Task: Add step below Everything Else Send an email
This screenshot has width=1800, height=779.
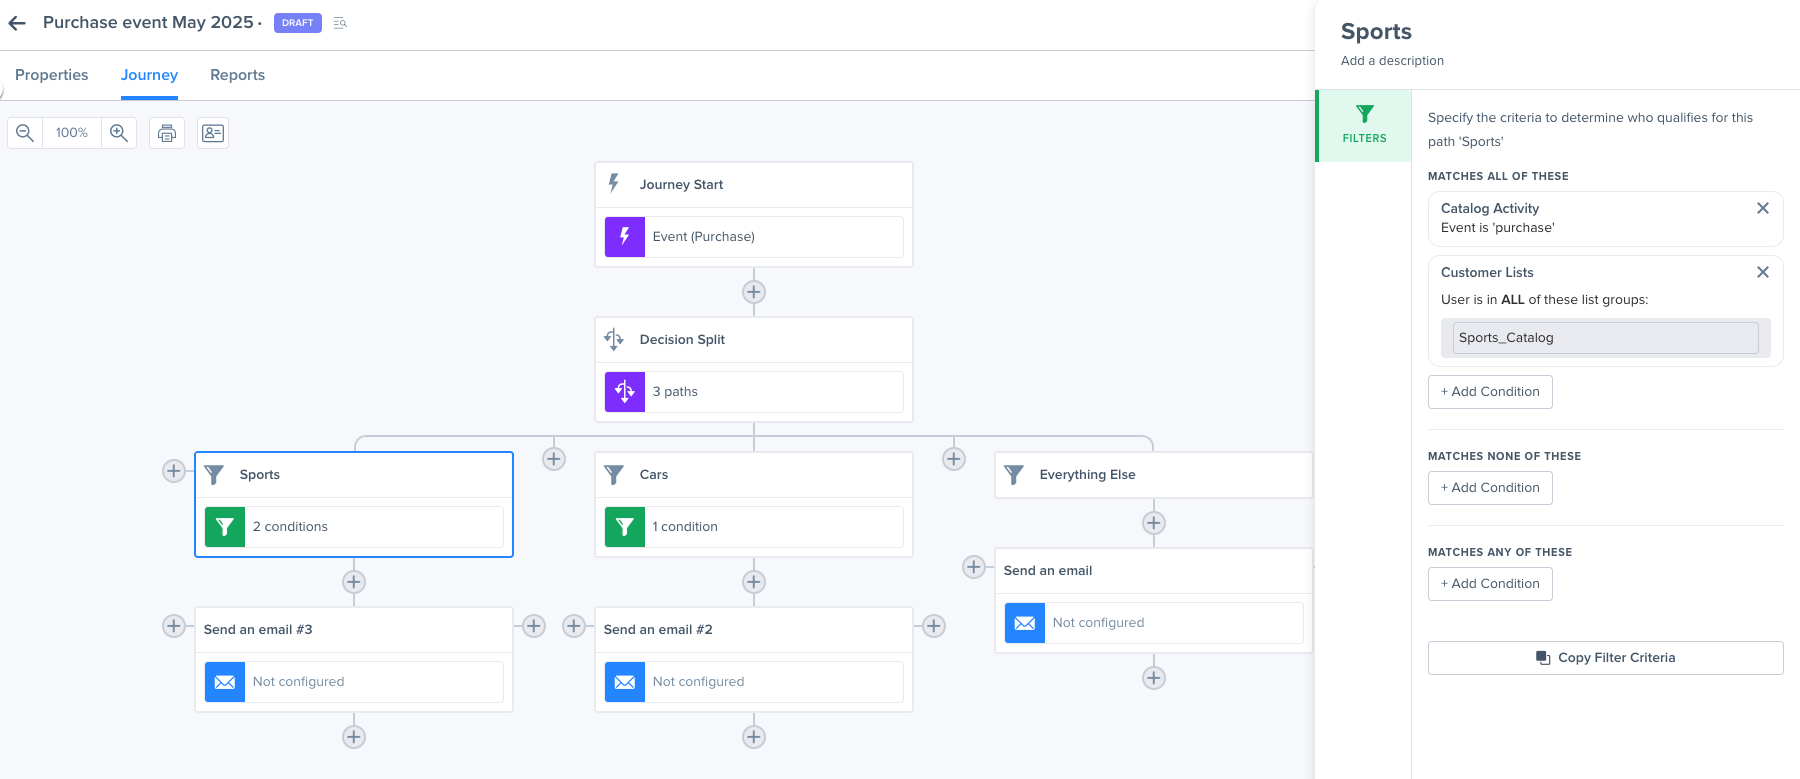Action: 1154,678
